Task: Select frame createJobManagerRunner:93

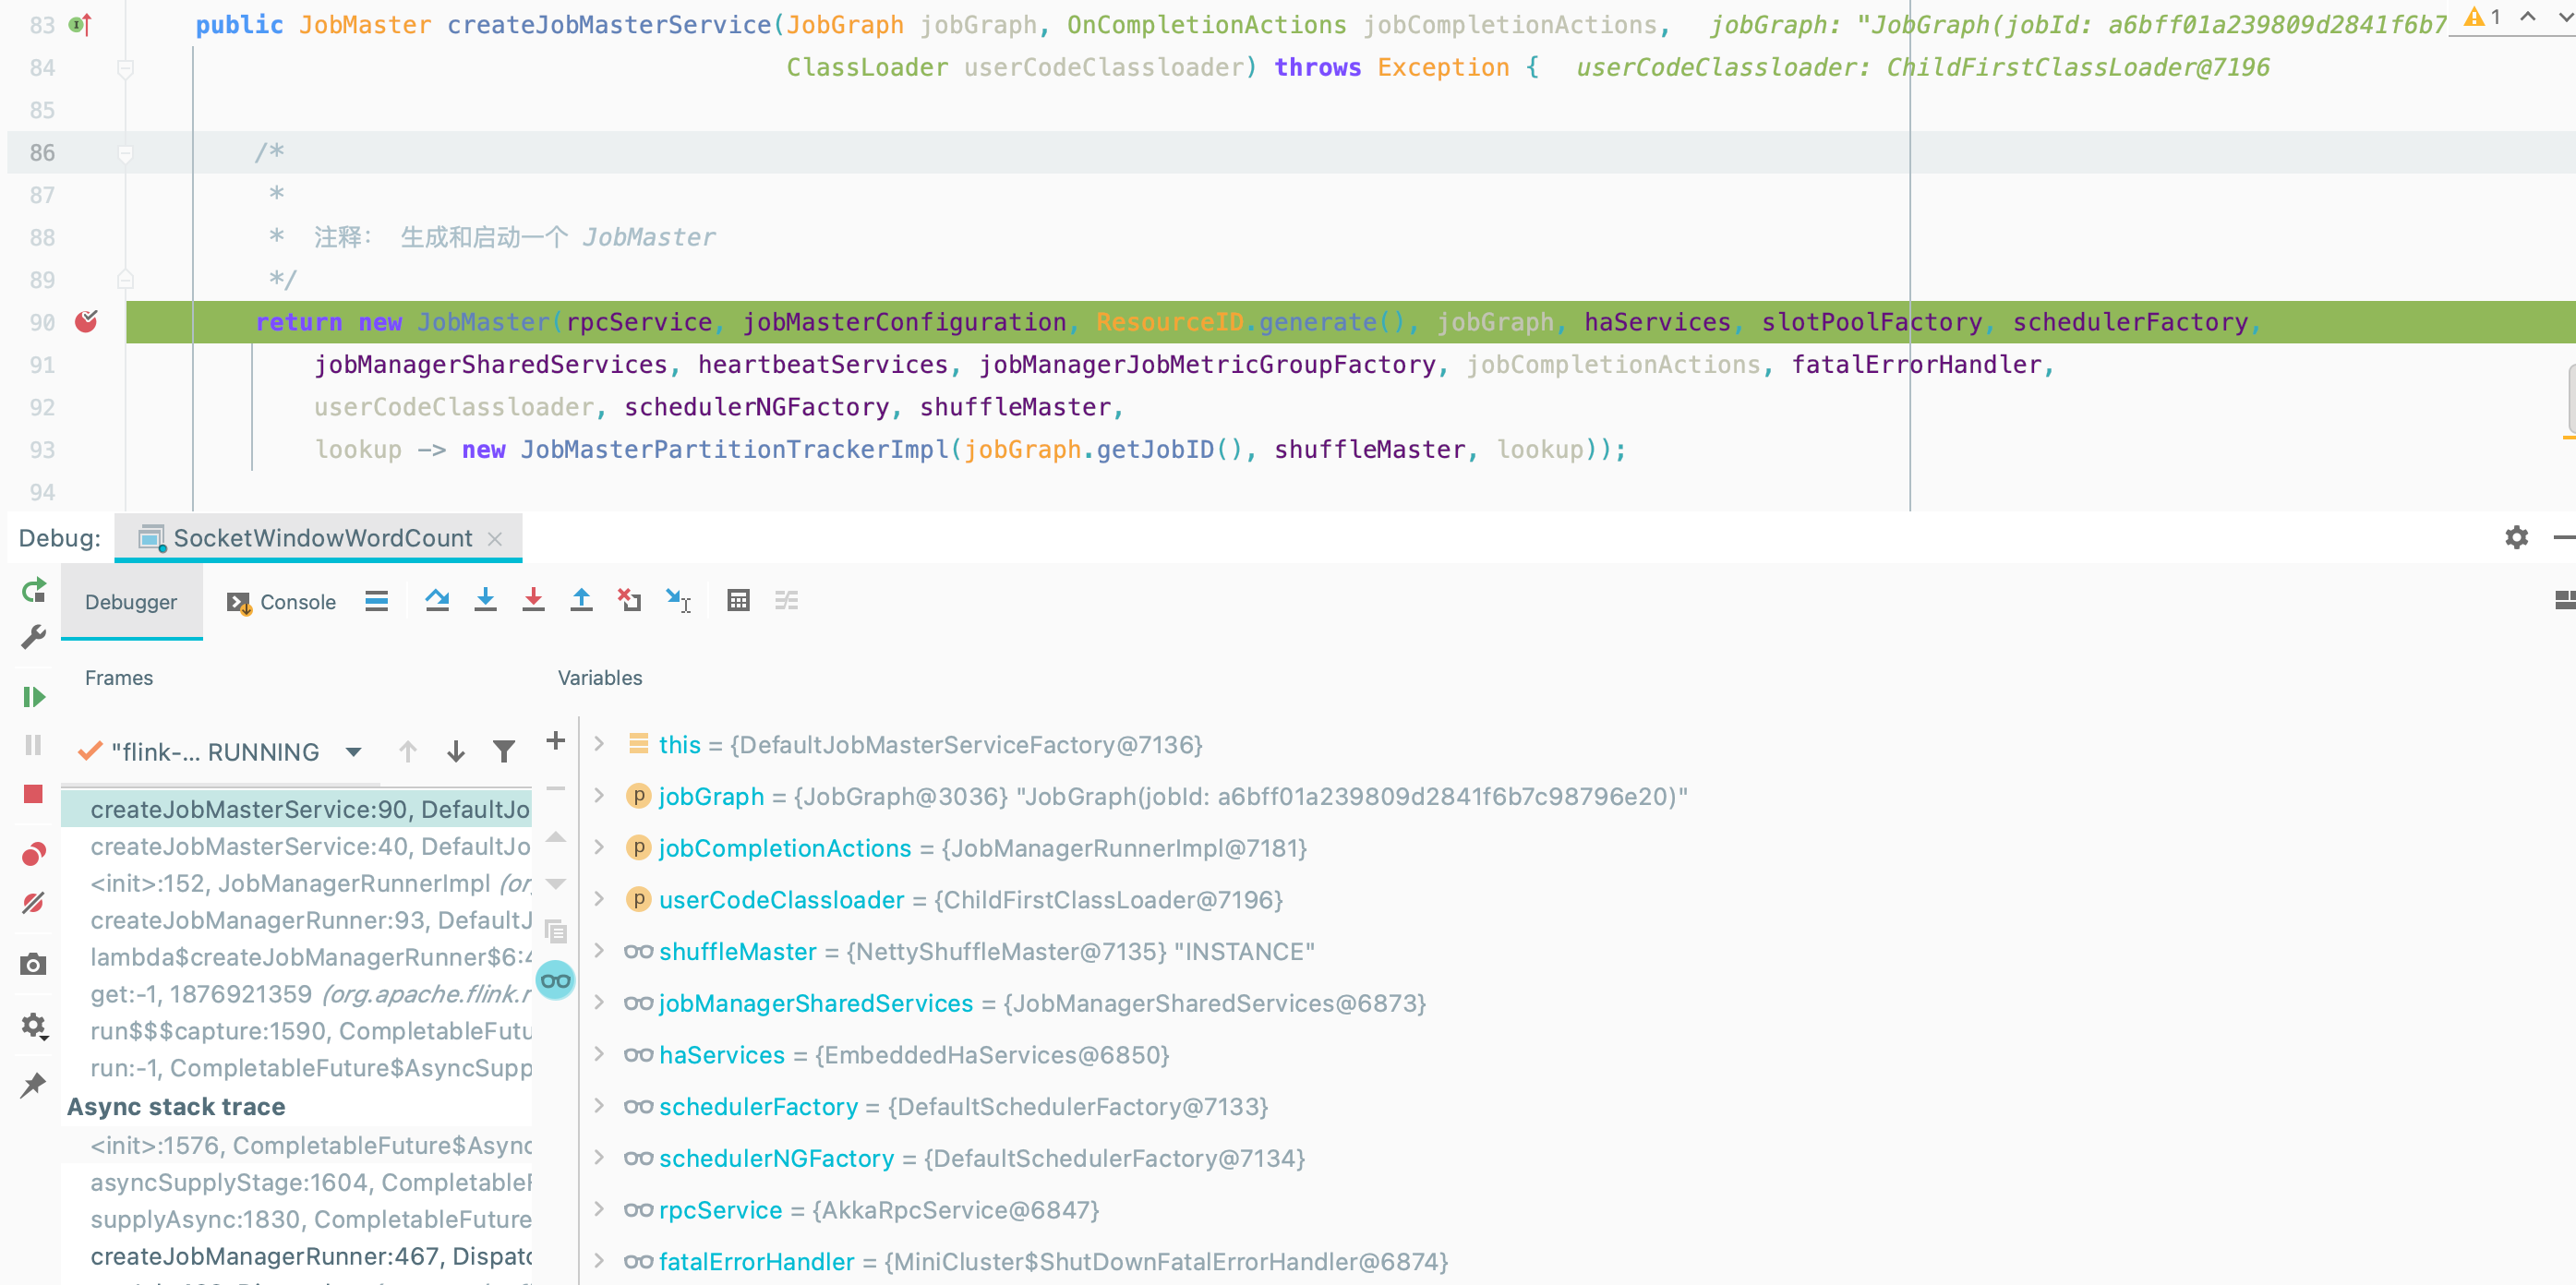Action: [x=296, y=920]
